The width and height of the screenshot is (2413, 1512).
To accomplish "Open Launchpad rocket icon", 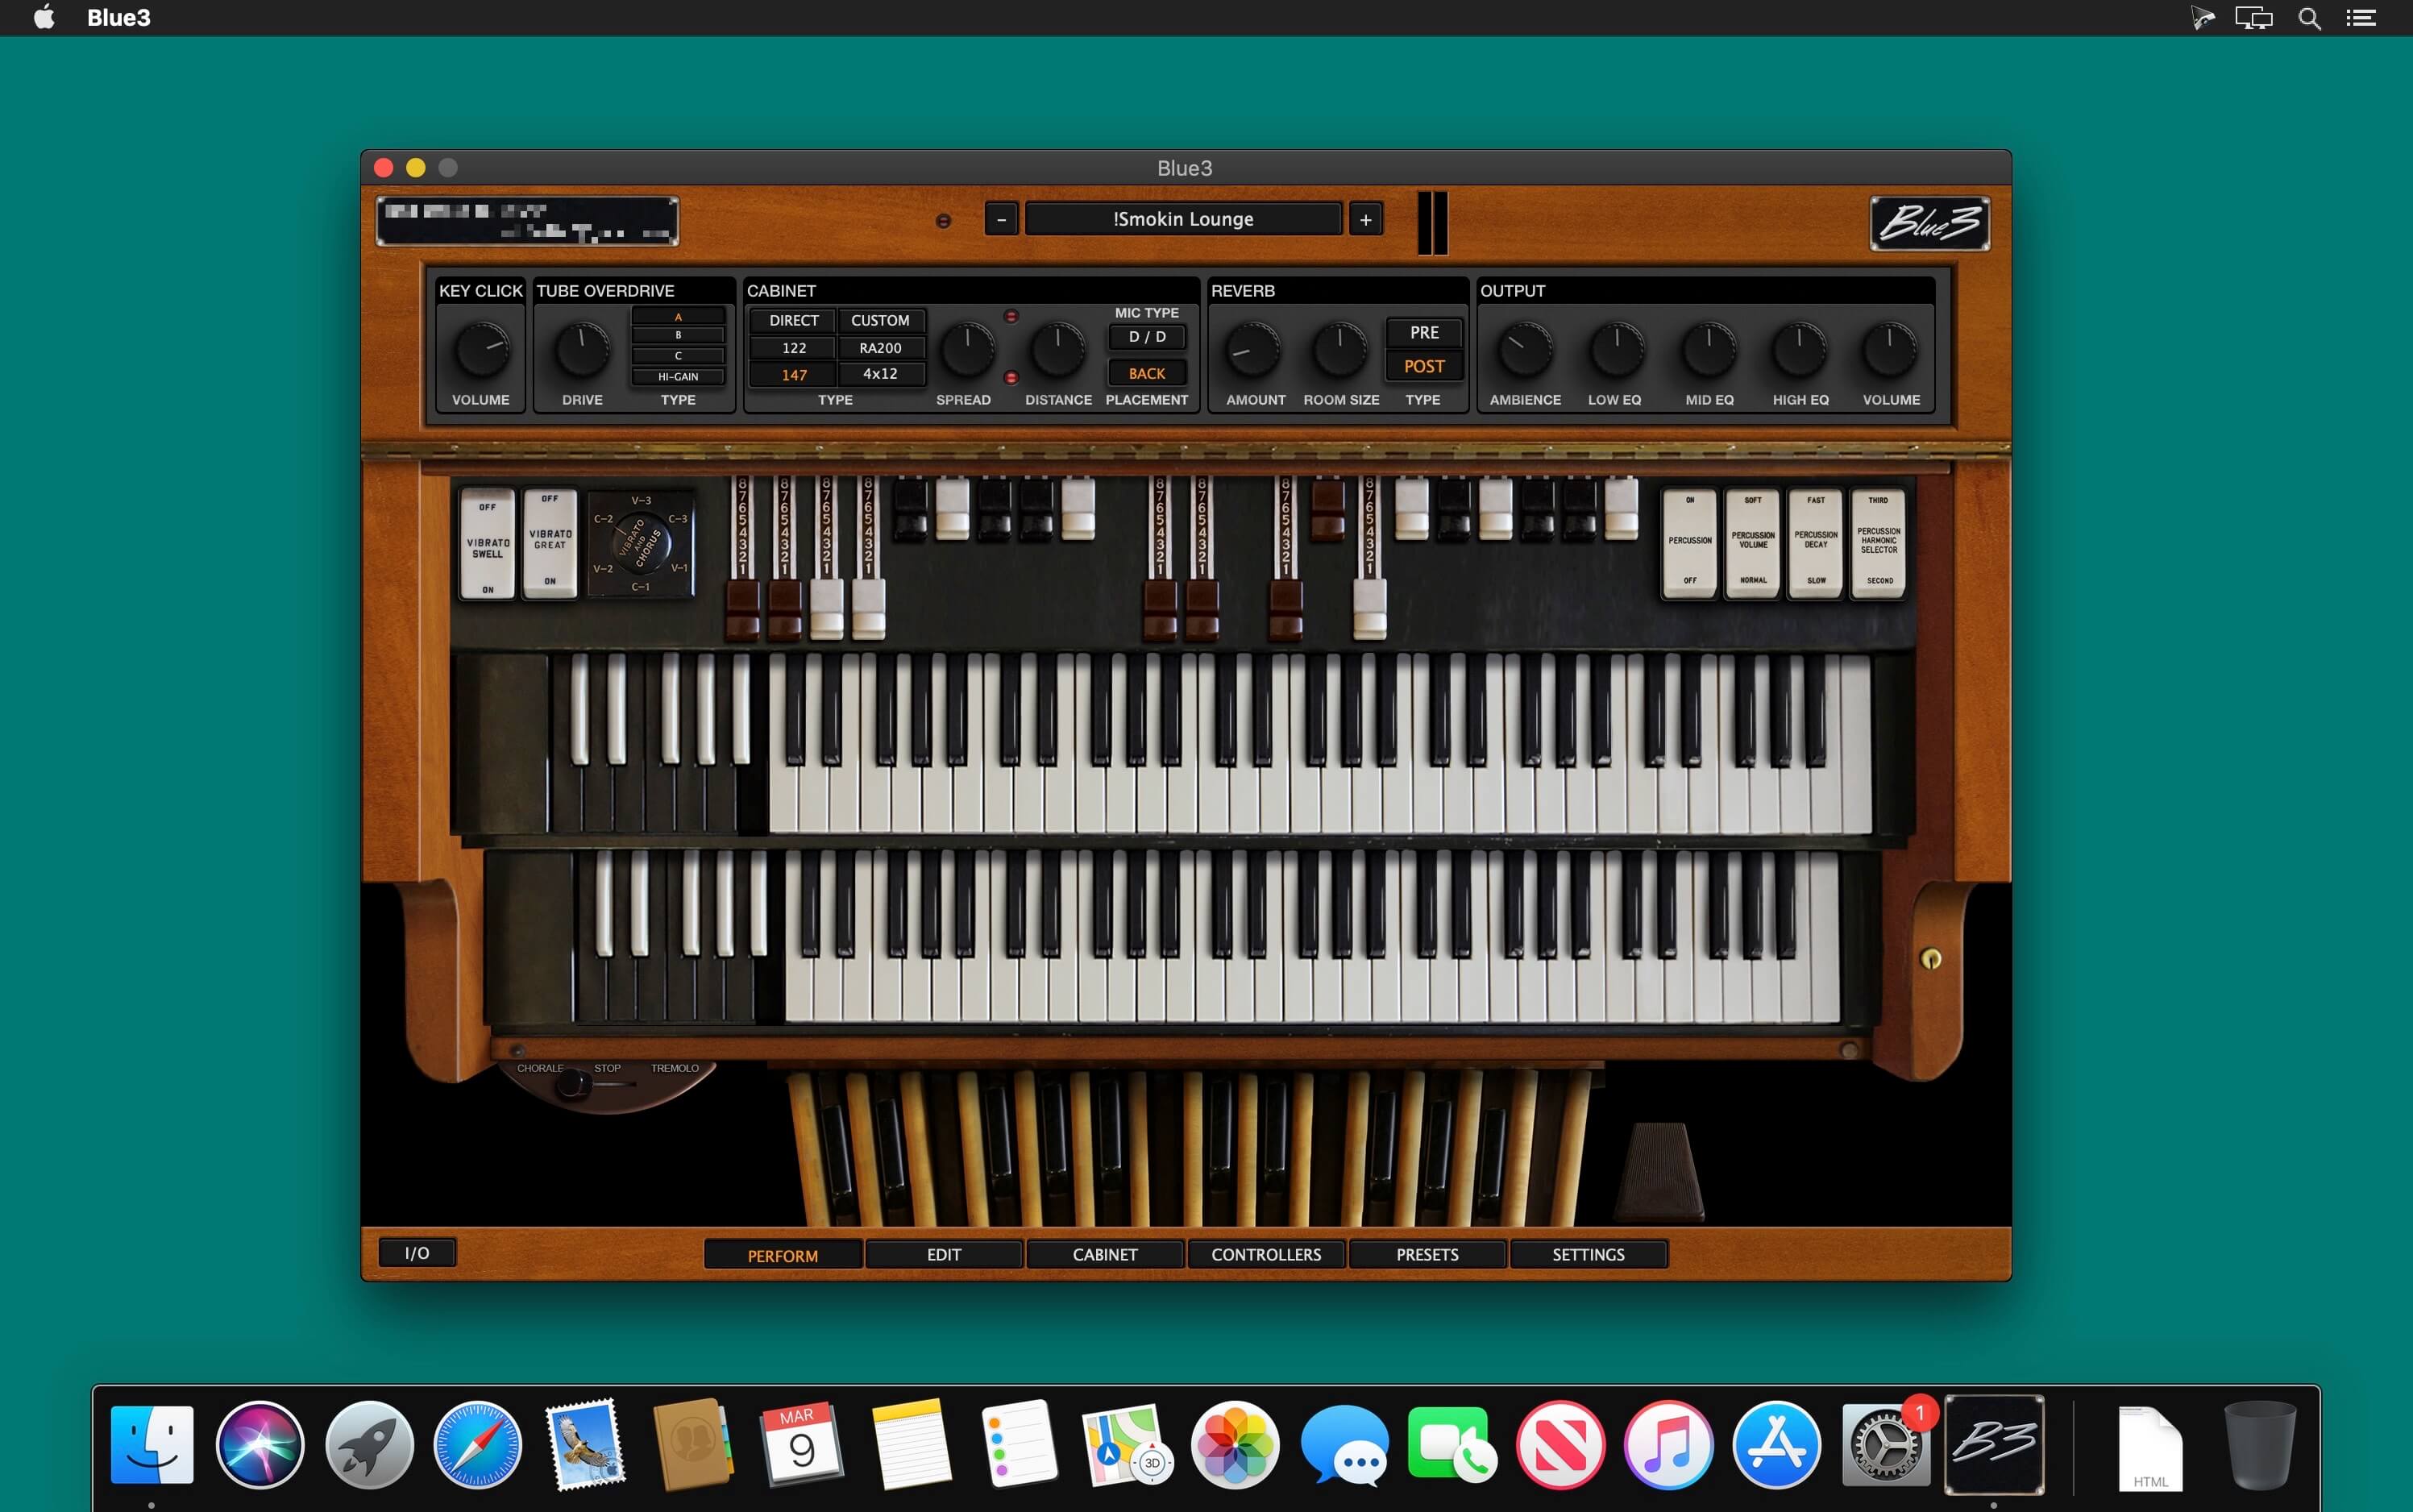I will (x=369, y=1444).
